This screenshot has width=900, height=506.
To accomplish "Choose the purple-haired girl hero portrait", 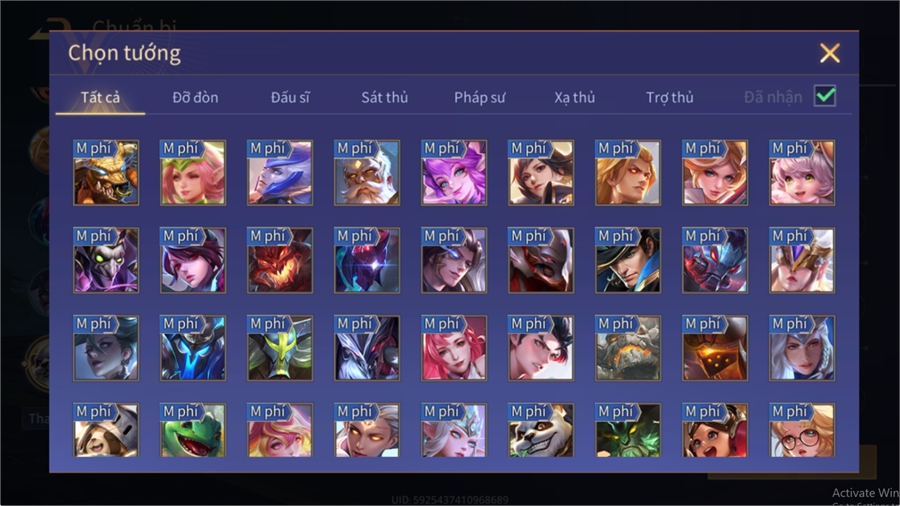I will click(454, 173).
